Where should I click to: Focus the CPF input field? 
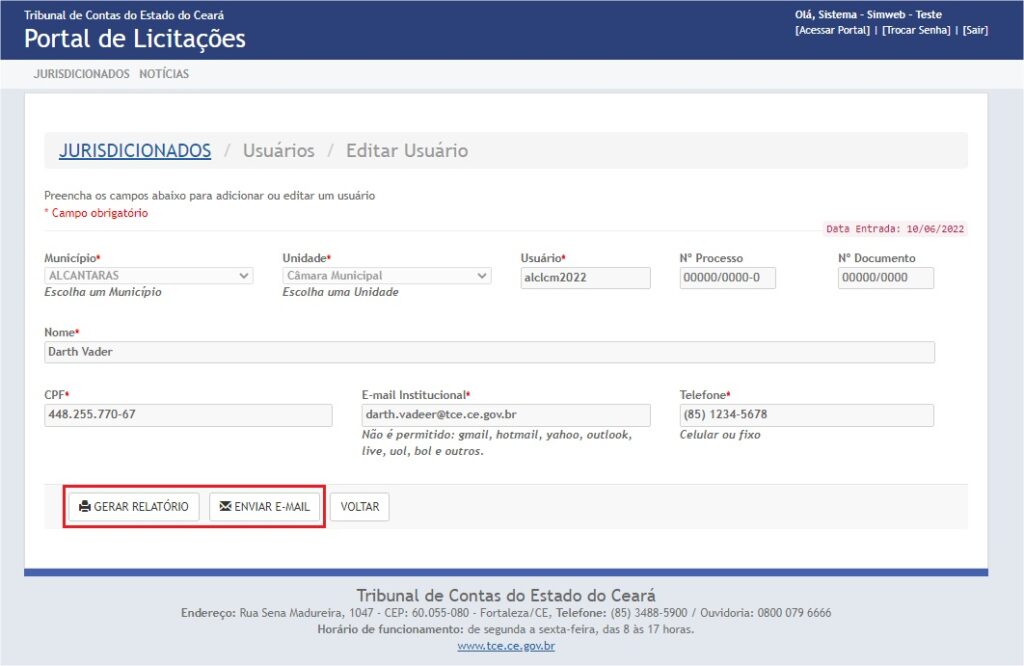188,415
